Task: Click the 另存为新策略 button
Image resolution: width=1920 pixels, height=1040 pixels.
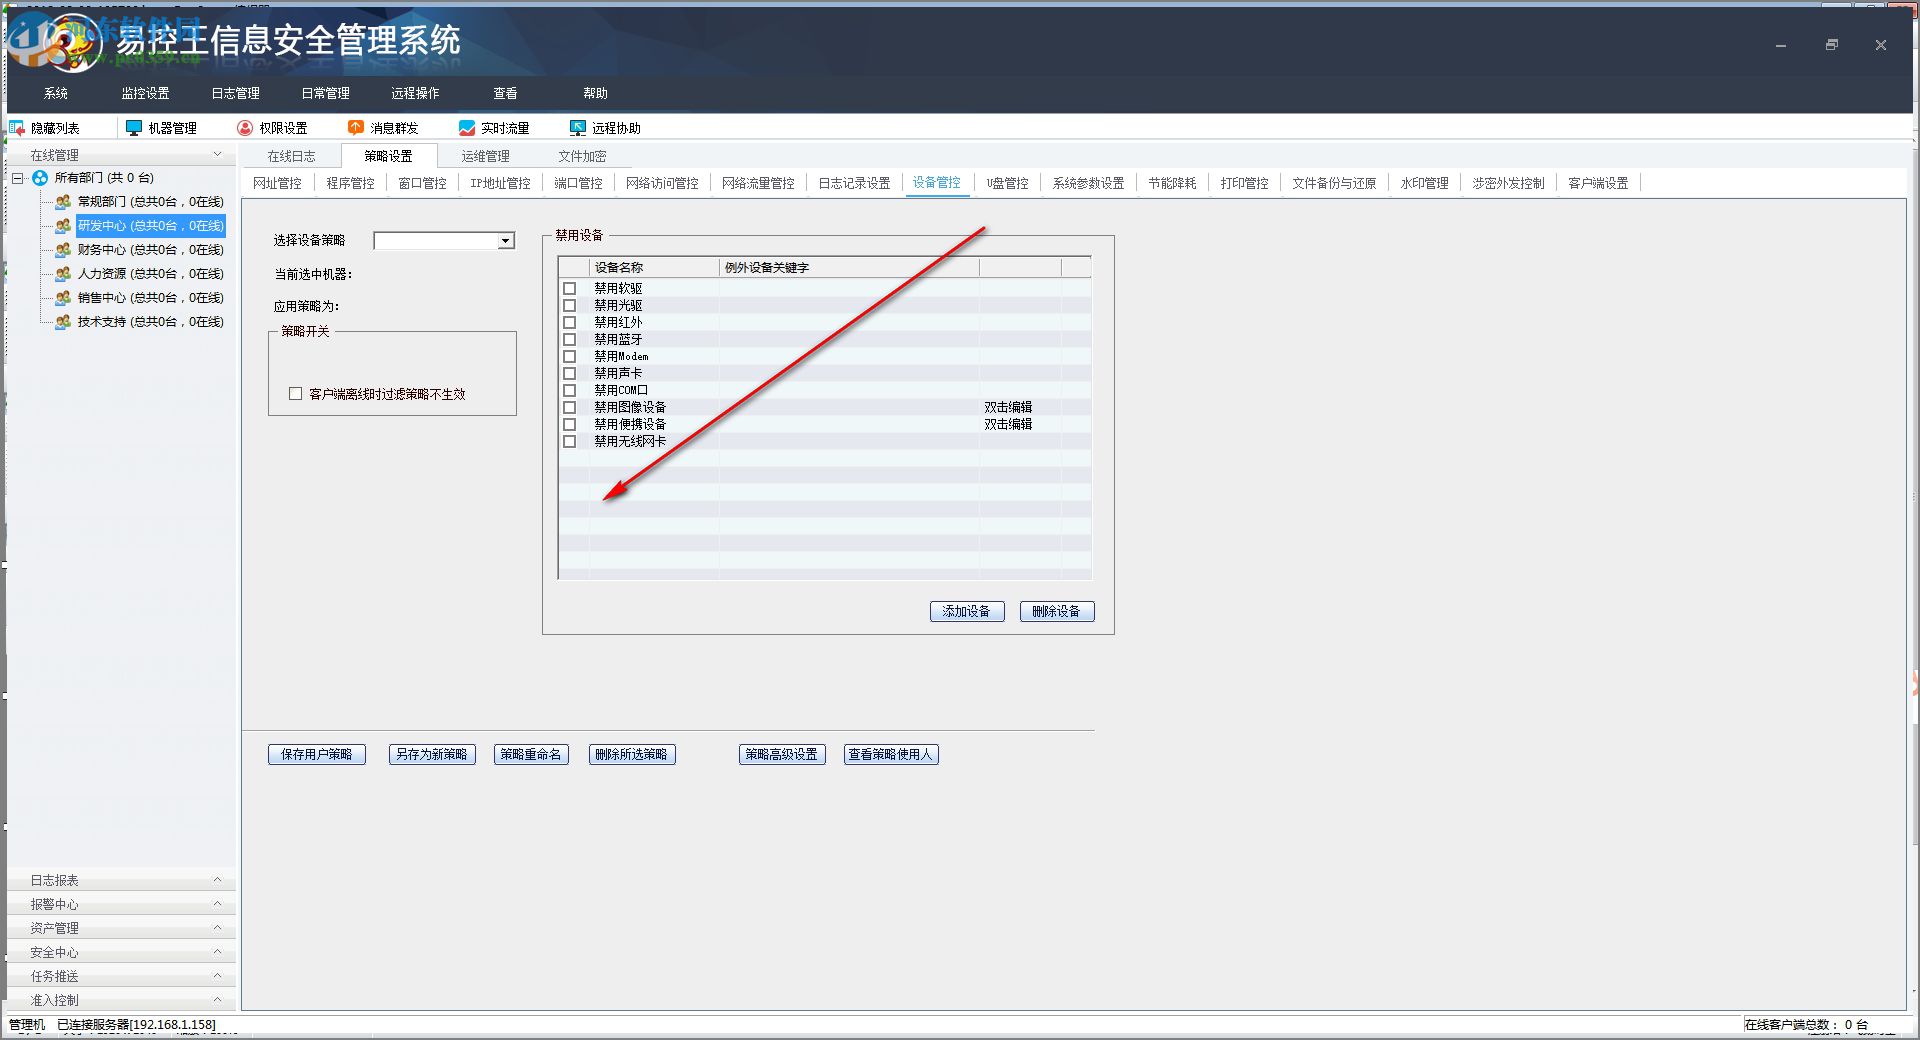Action: click(432, 754)
